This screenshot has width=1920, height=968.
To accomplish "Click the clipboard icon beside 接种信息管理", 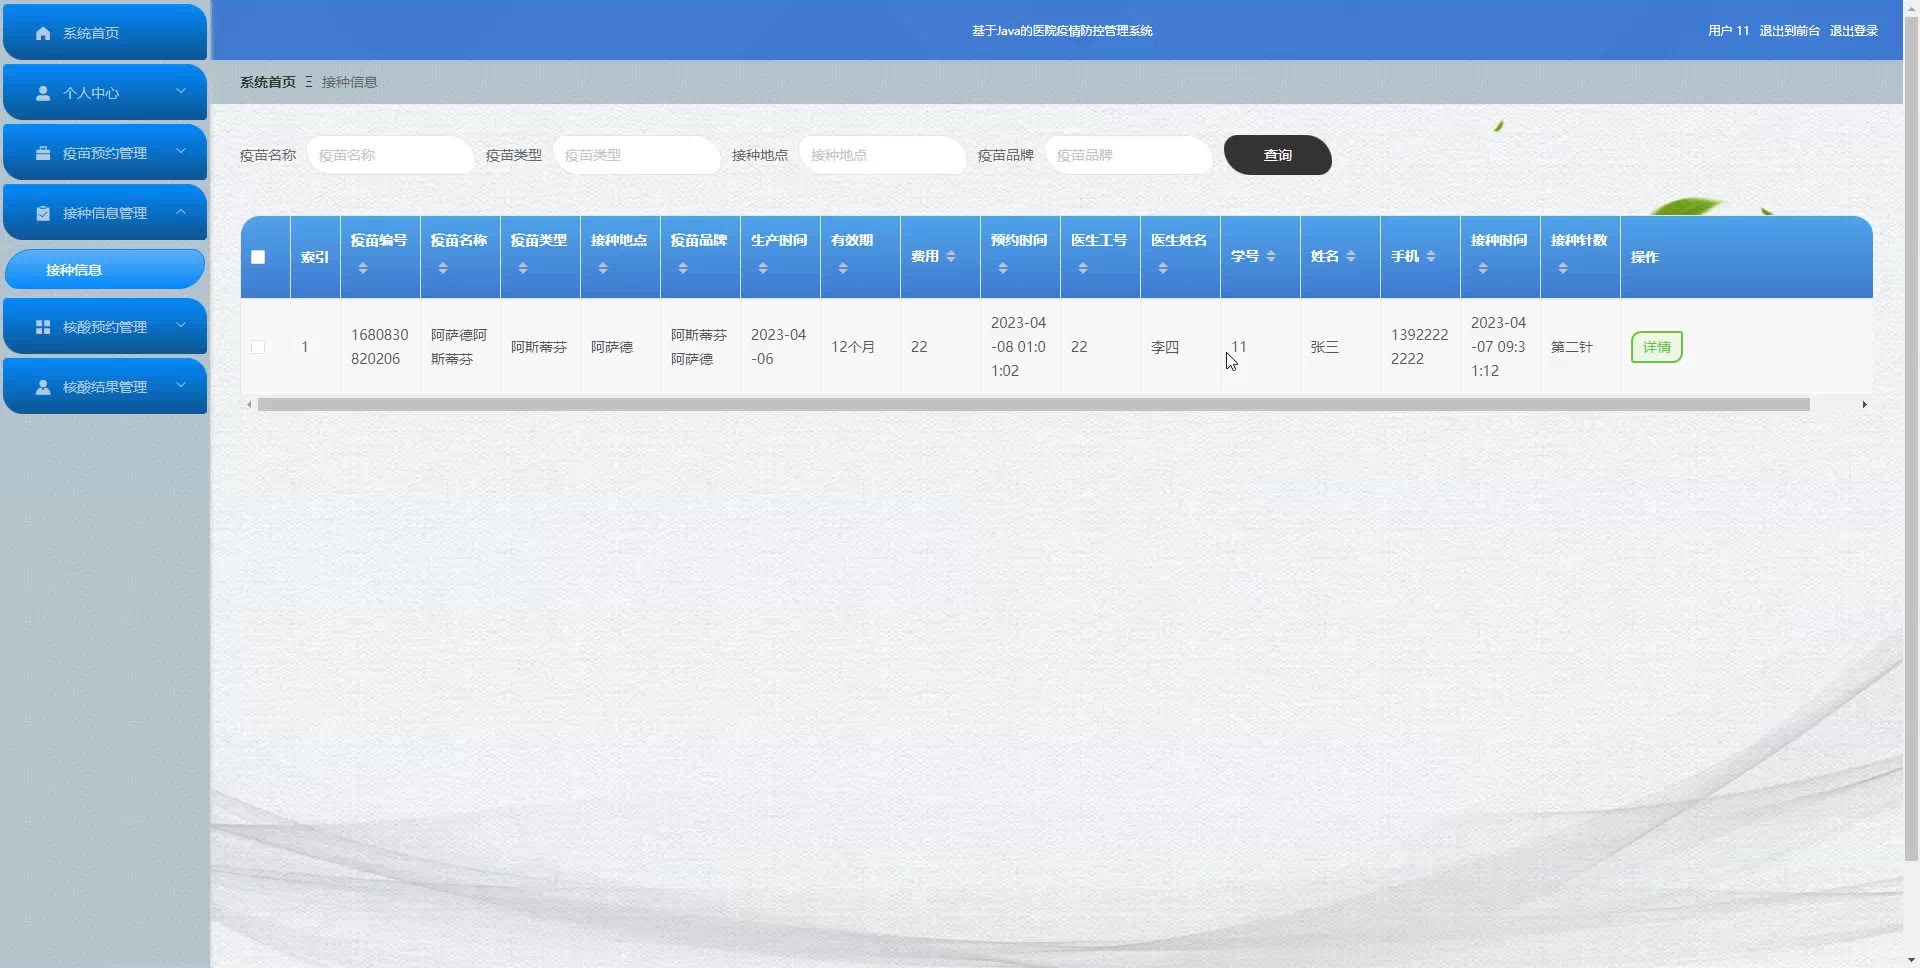I will (x=43, y=213).
